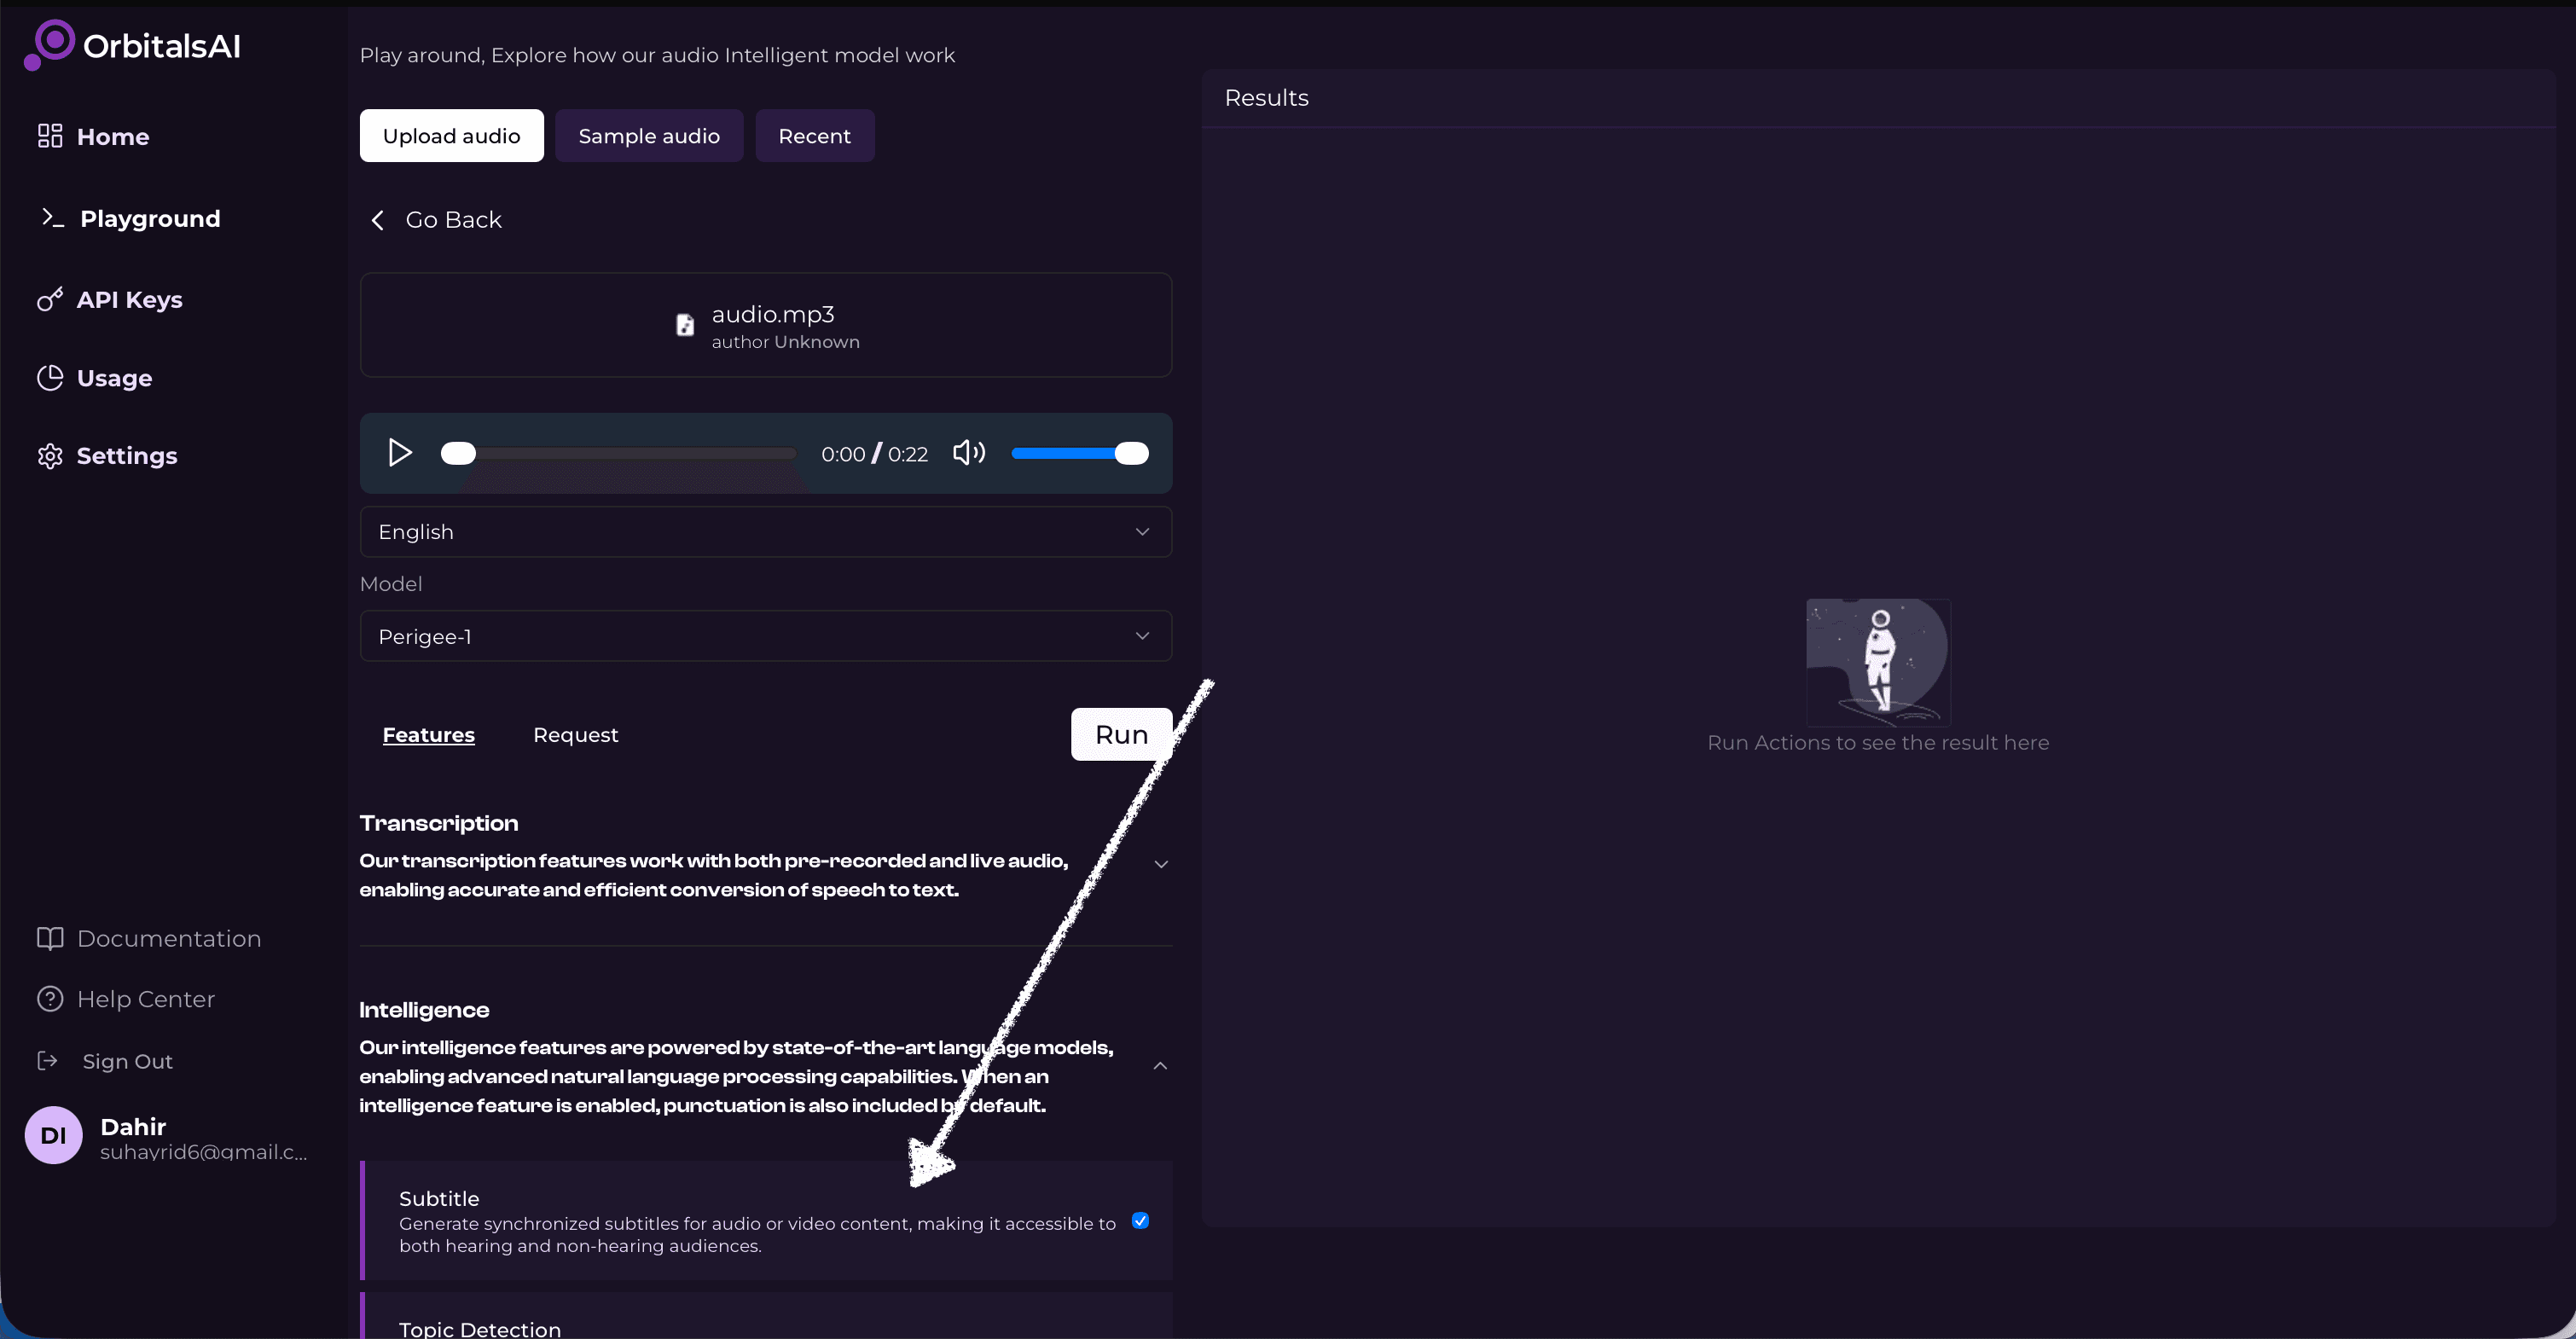Click the Playground terminal icon
2576x1339 pixels.
coord(52,217)
